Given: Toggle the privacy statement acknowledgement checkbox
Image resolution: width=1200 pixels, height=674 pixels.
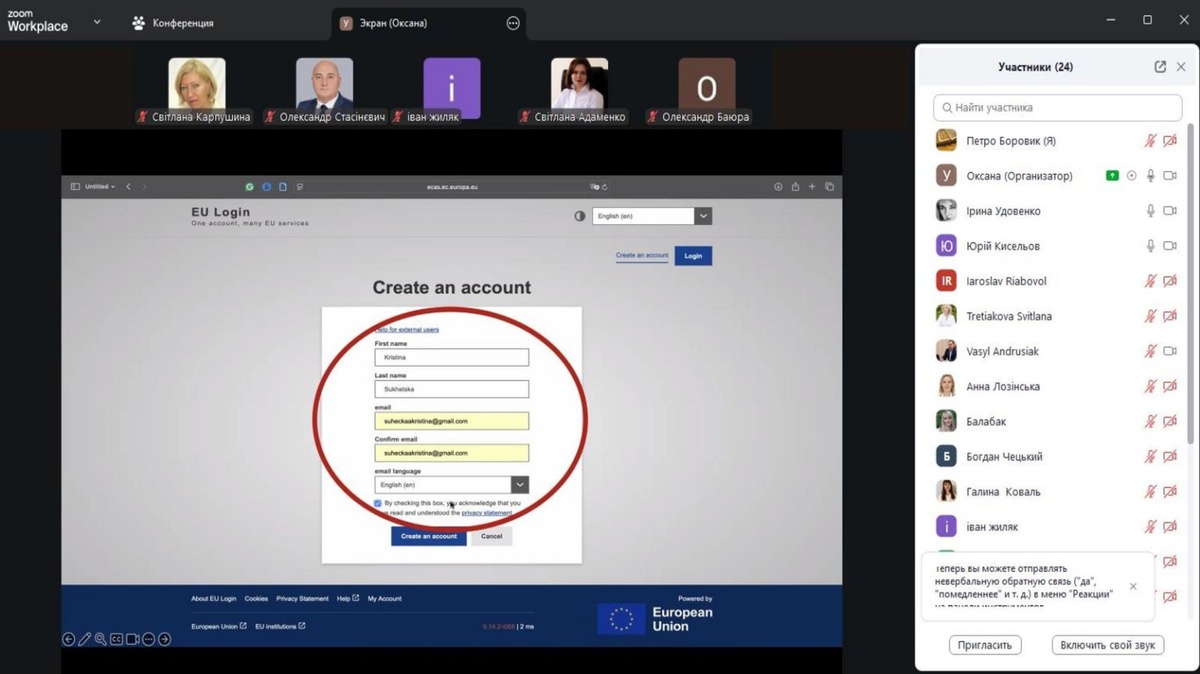Looking at the screenshot, I should [378, 504].
